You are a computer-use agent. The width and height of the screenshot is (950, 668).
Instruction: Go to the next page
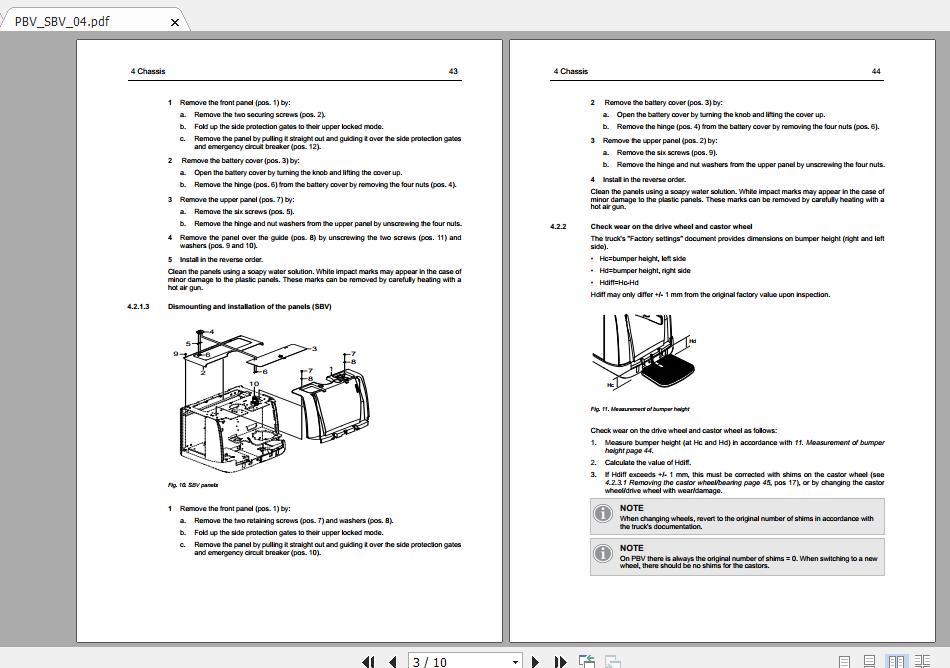click(537, 662)
